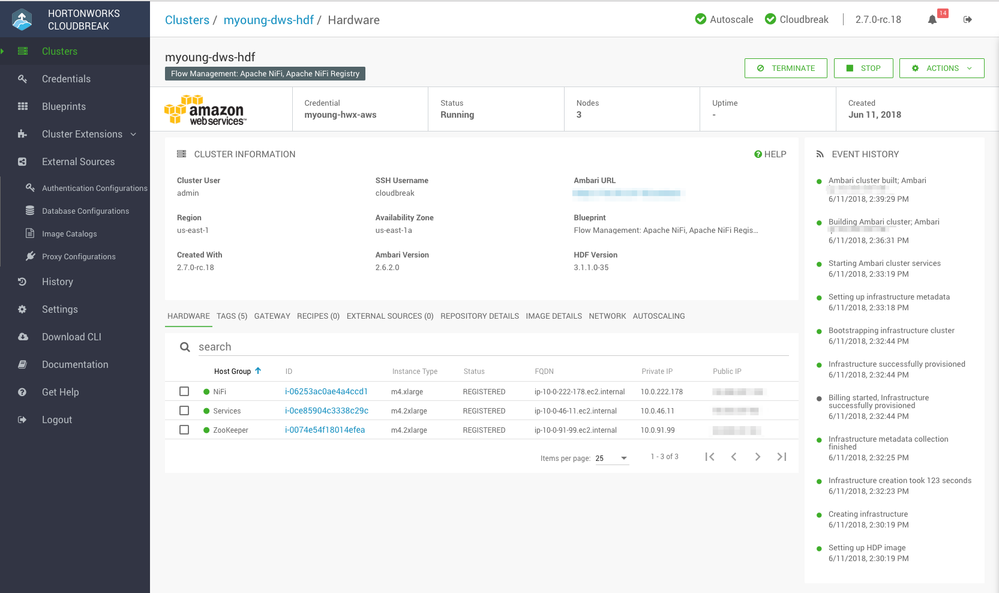Switch to the External Sources (0) tab
Screen dimensions: 999x593
[x=390, y=316]
